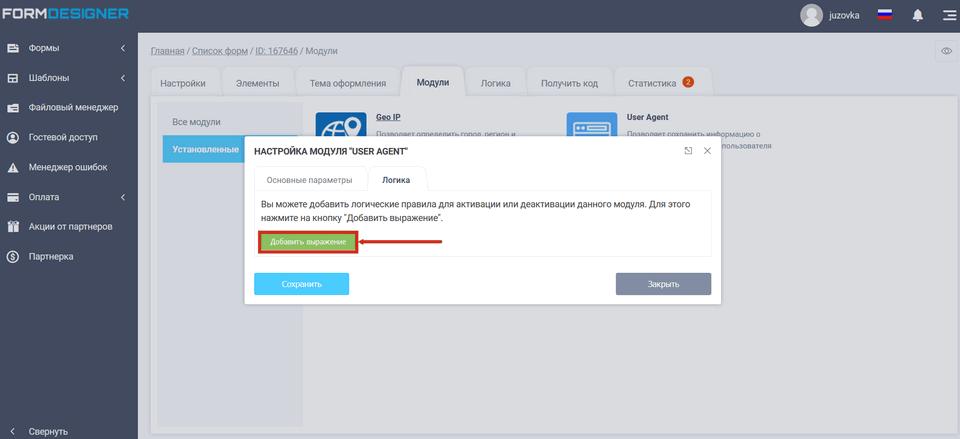Image resolution: width=960 pixels, height=439 pixels.
Task: Toggle the eye preview icon
Action: [946, 51]
